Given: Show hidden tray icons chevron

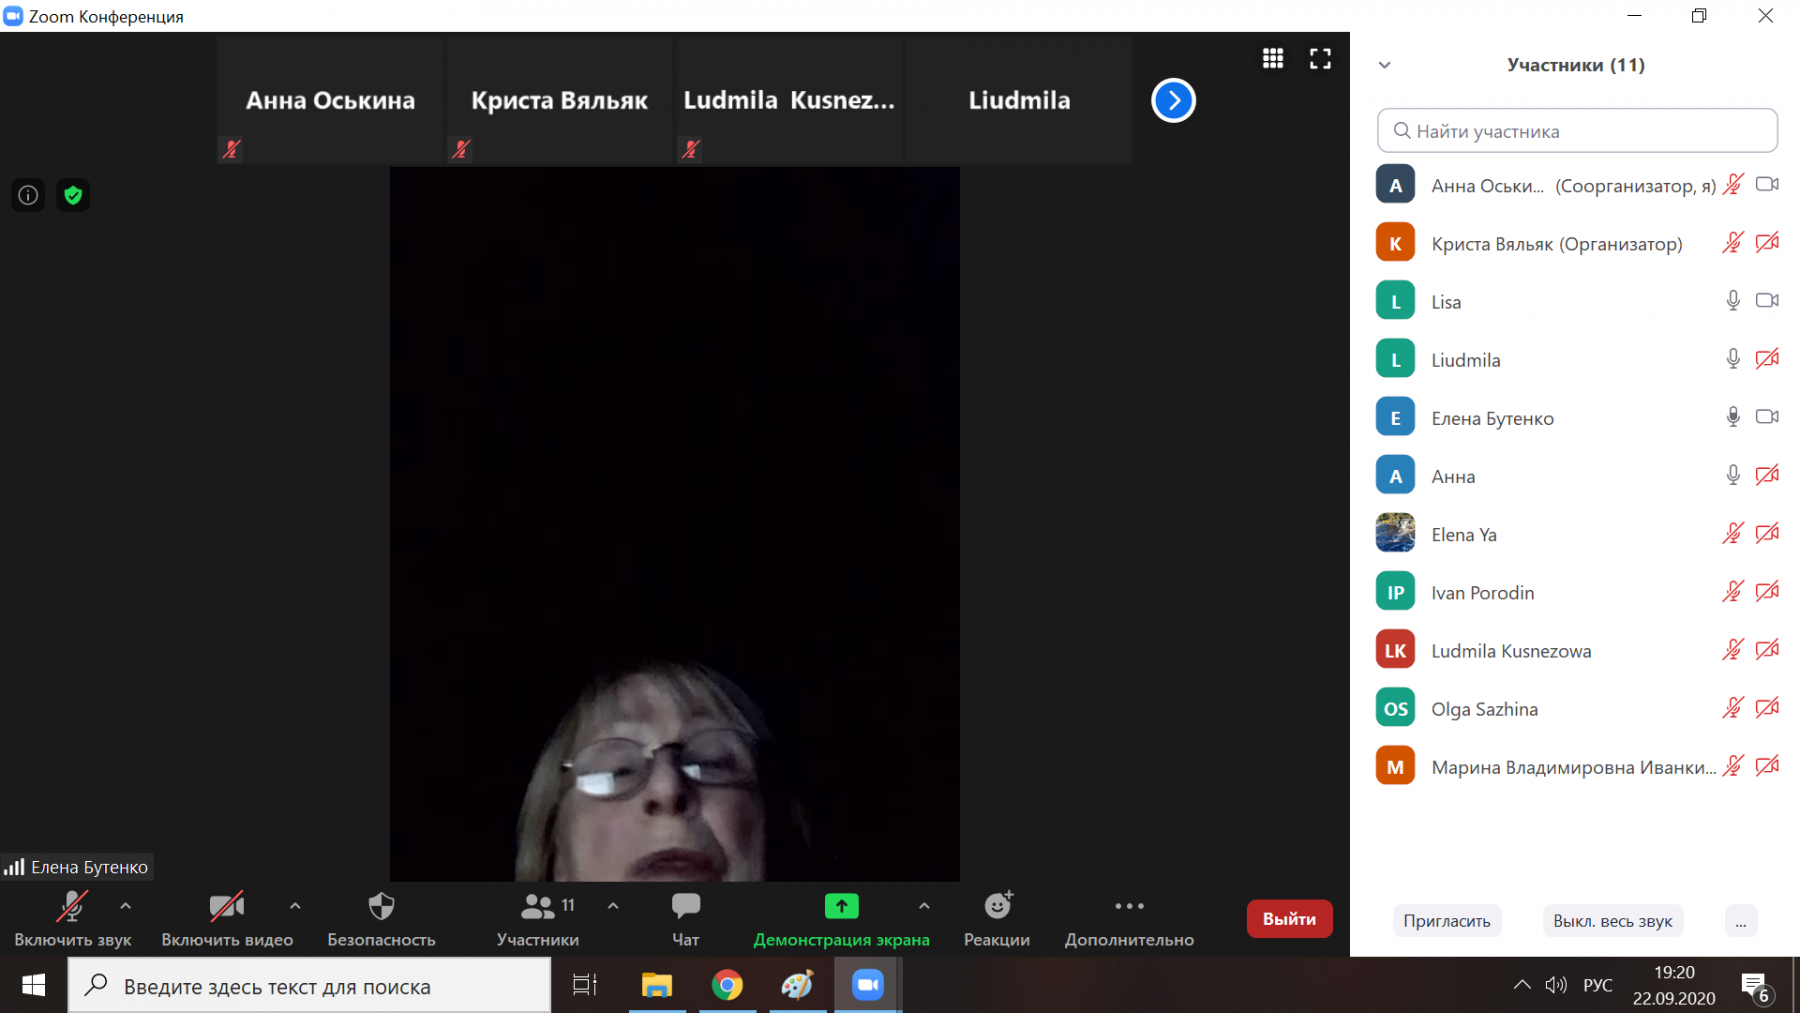Looking at the screenshot, I should click(1522, 985).
